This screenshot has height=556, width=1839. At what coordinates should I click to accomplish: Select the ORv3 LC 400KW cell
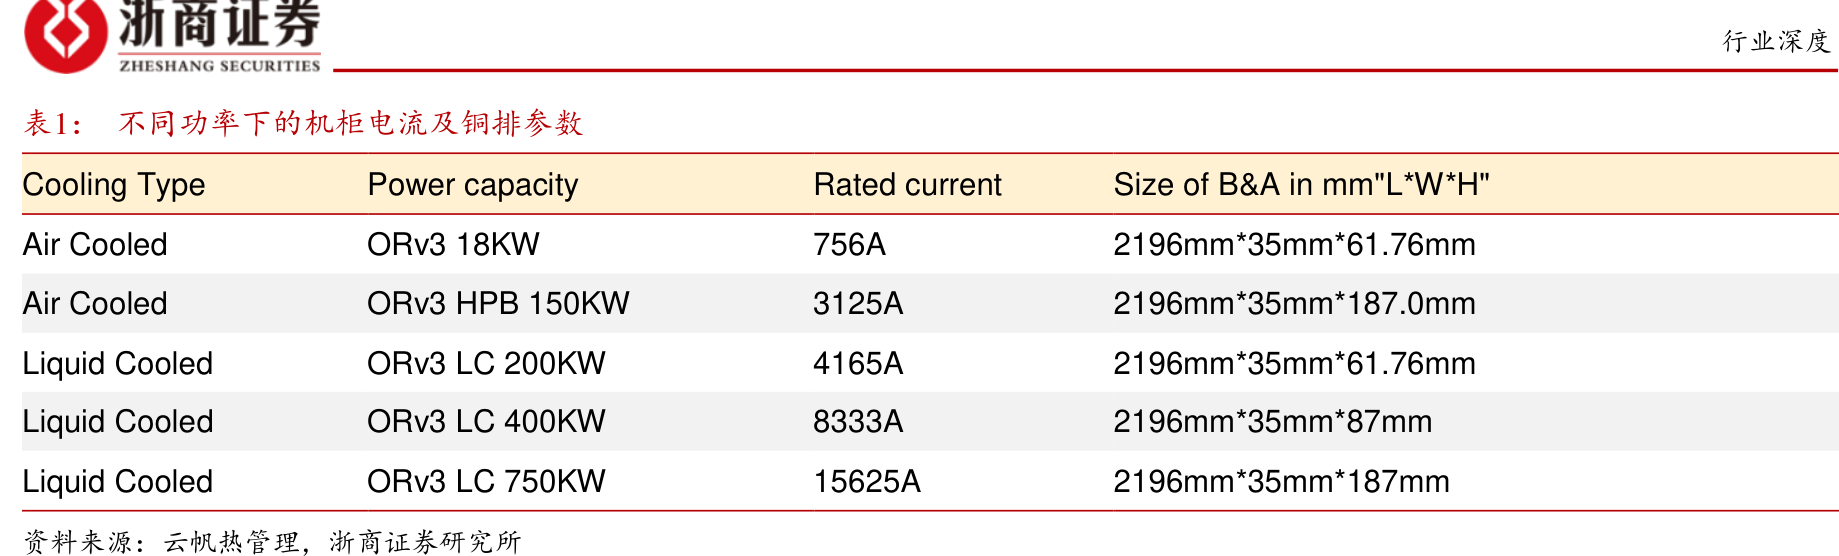[x=486, y=421]
